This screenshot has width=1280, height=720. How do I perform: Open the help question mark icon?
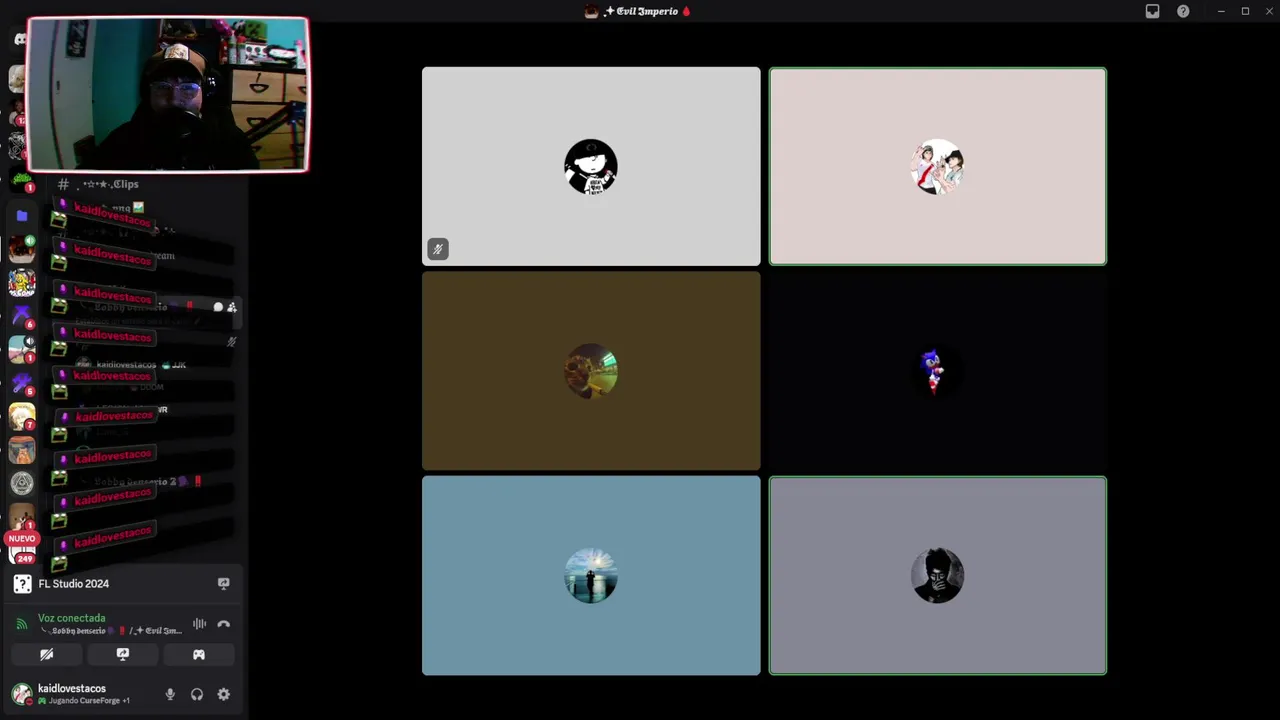(x=1183, y=11)
